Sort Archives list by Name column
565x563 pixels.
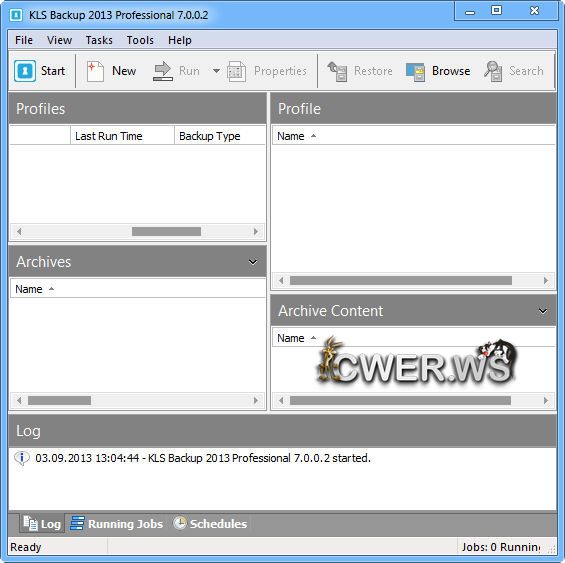(x=138, y=289)
